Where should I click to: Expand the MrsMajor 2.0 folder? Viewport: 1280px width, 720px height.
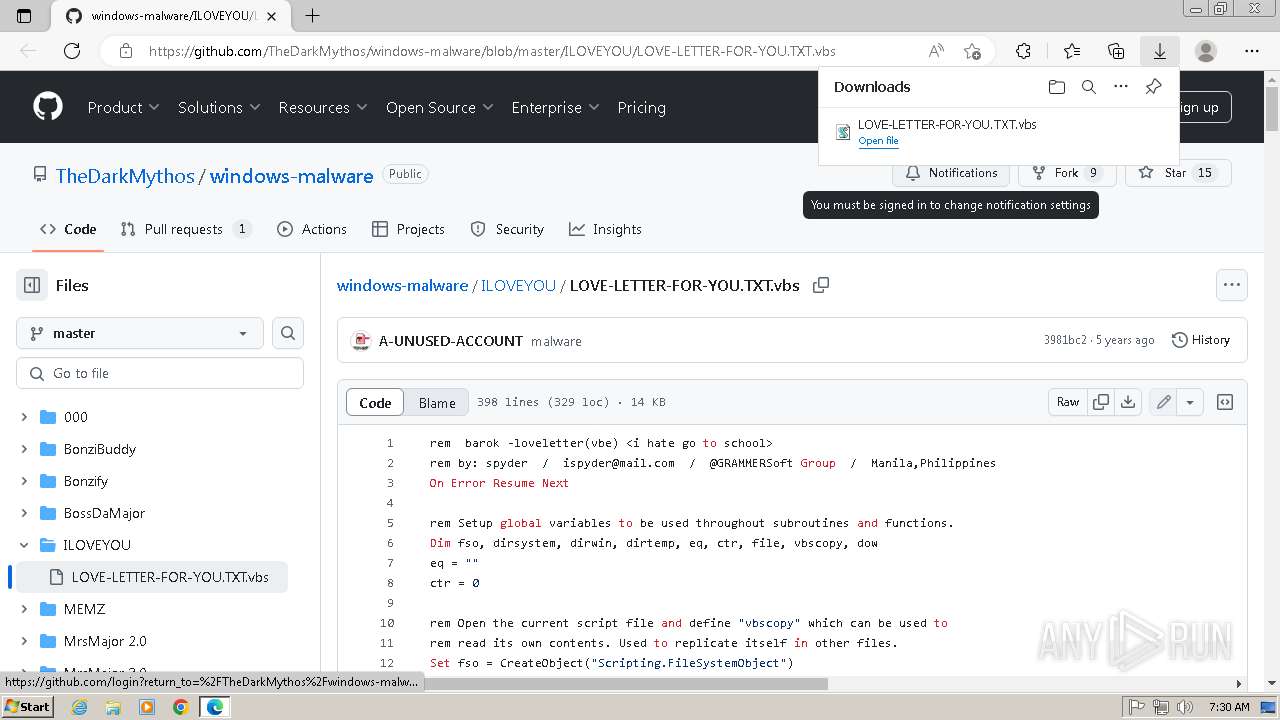[x=24, y=641]
